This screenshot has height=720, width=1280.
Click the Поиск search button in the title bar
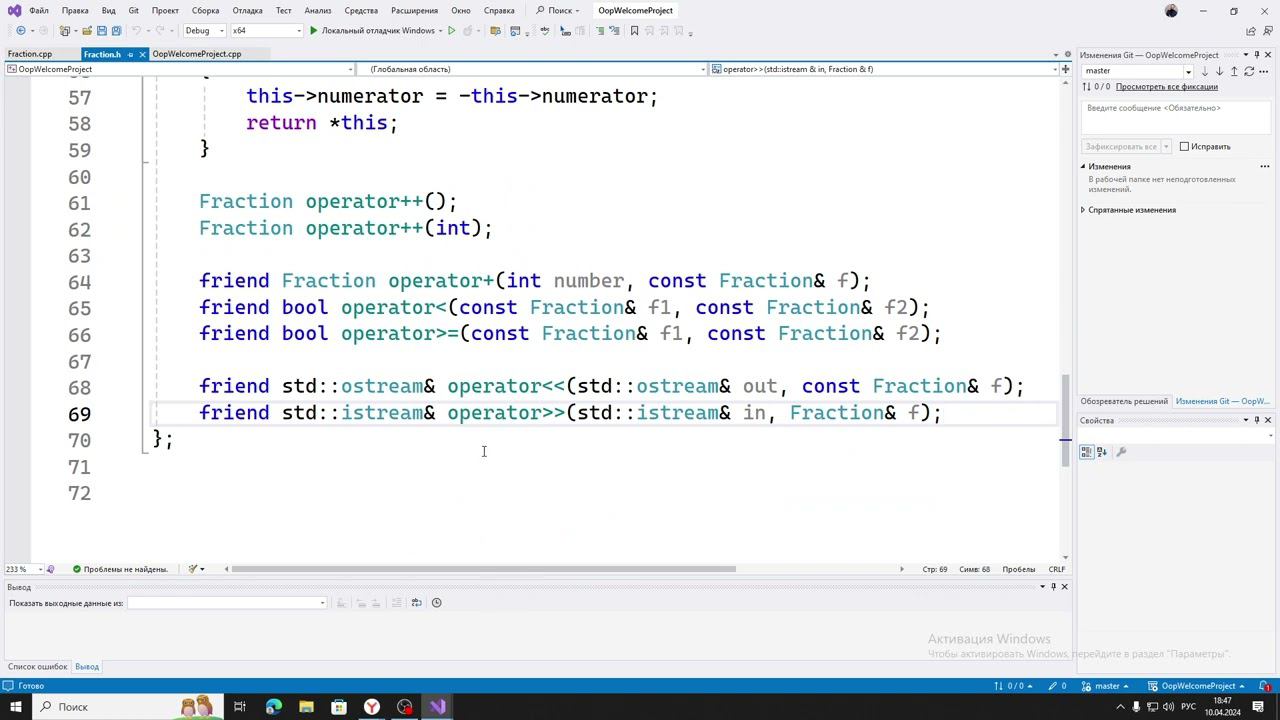tap(558, 11)
